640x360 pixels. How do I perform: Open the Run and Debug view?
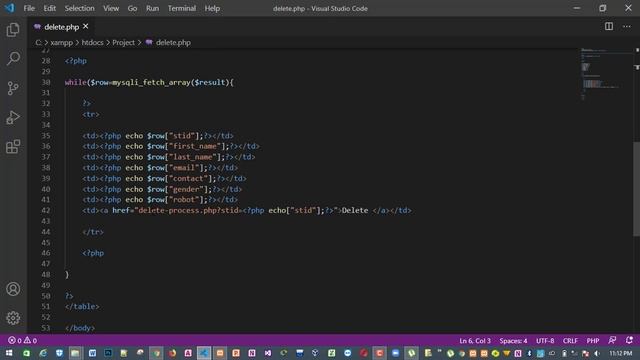coord(13,118)
